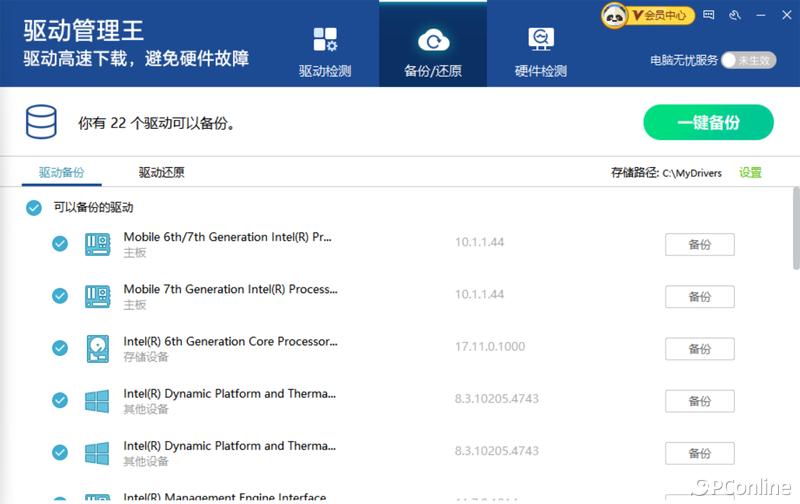Click the cloud restore icon above 备份/还原

click(433, 40)
